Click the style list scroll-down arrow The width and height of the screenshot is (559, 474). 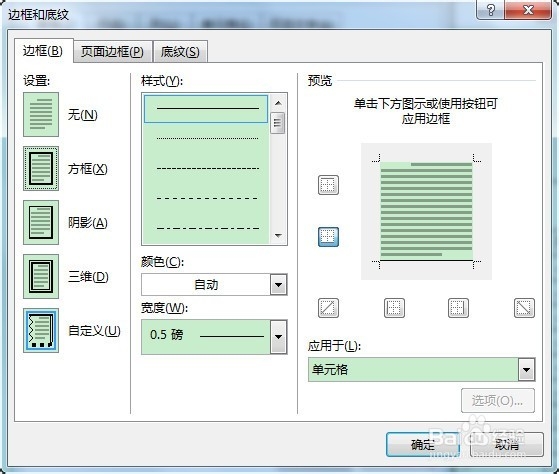[278, 236]
